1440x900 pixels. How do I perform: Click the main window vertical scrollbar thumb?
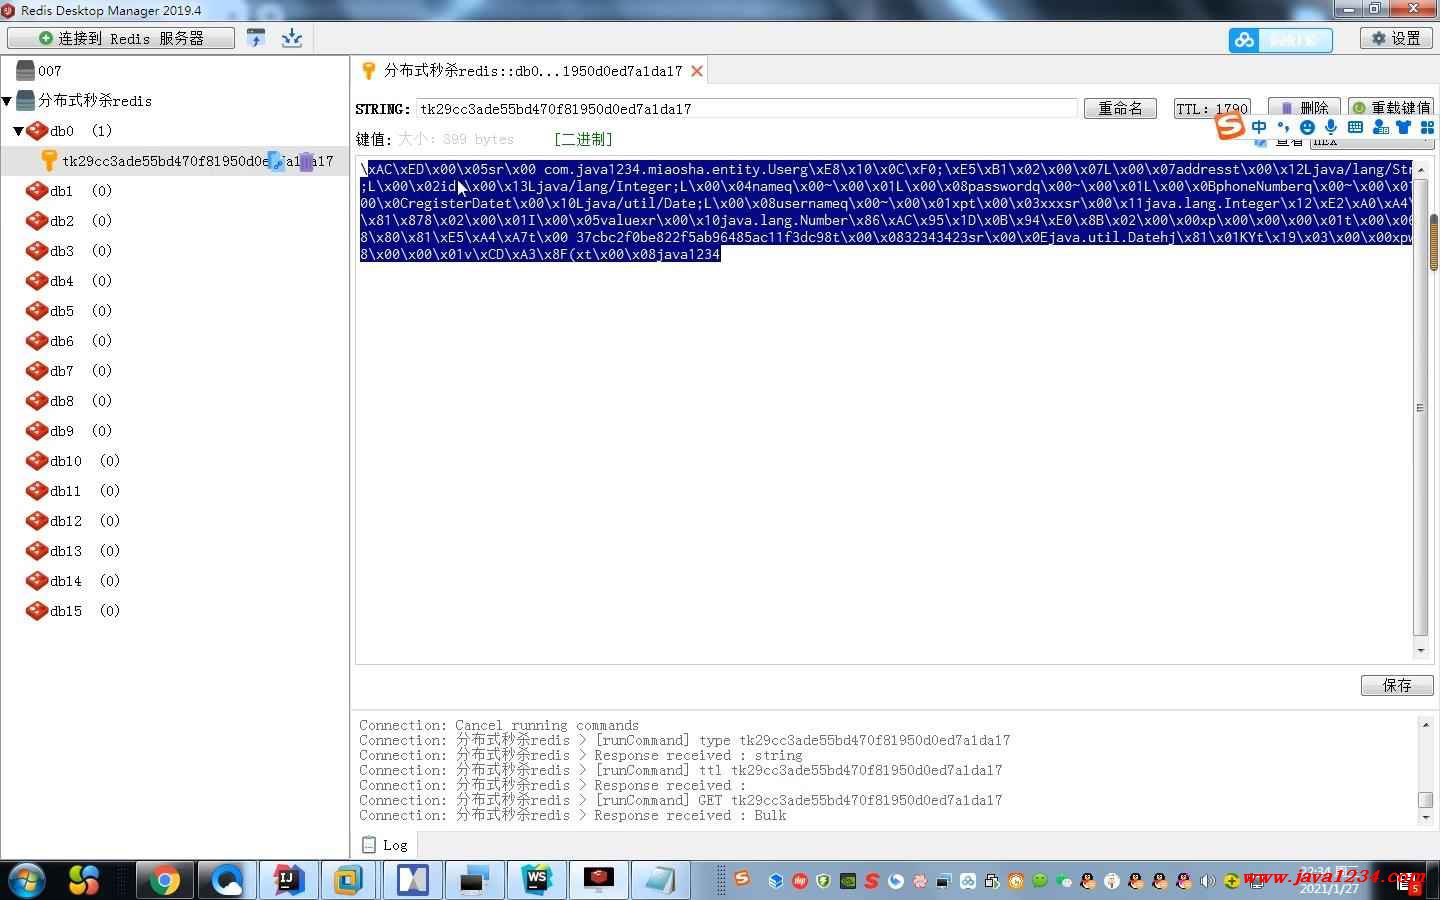click(1434, 242)
